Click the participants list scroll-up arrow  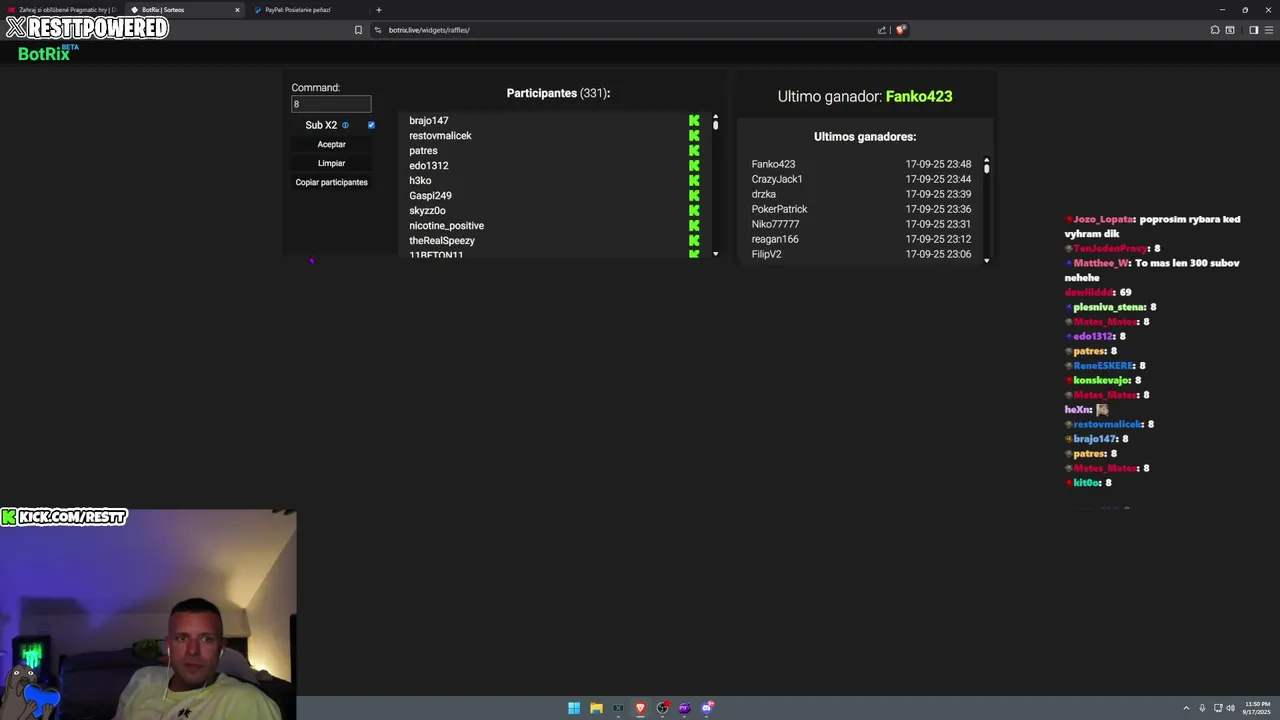(x=715, y=117)
